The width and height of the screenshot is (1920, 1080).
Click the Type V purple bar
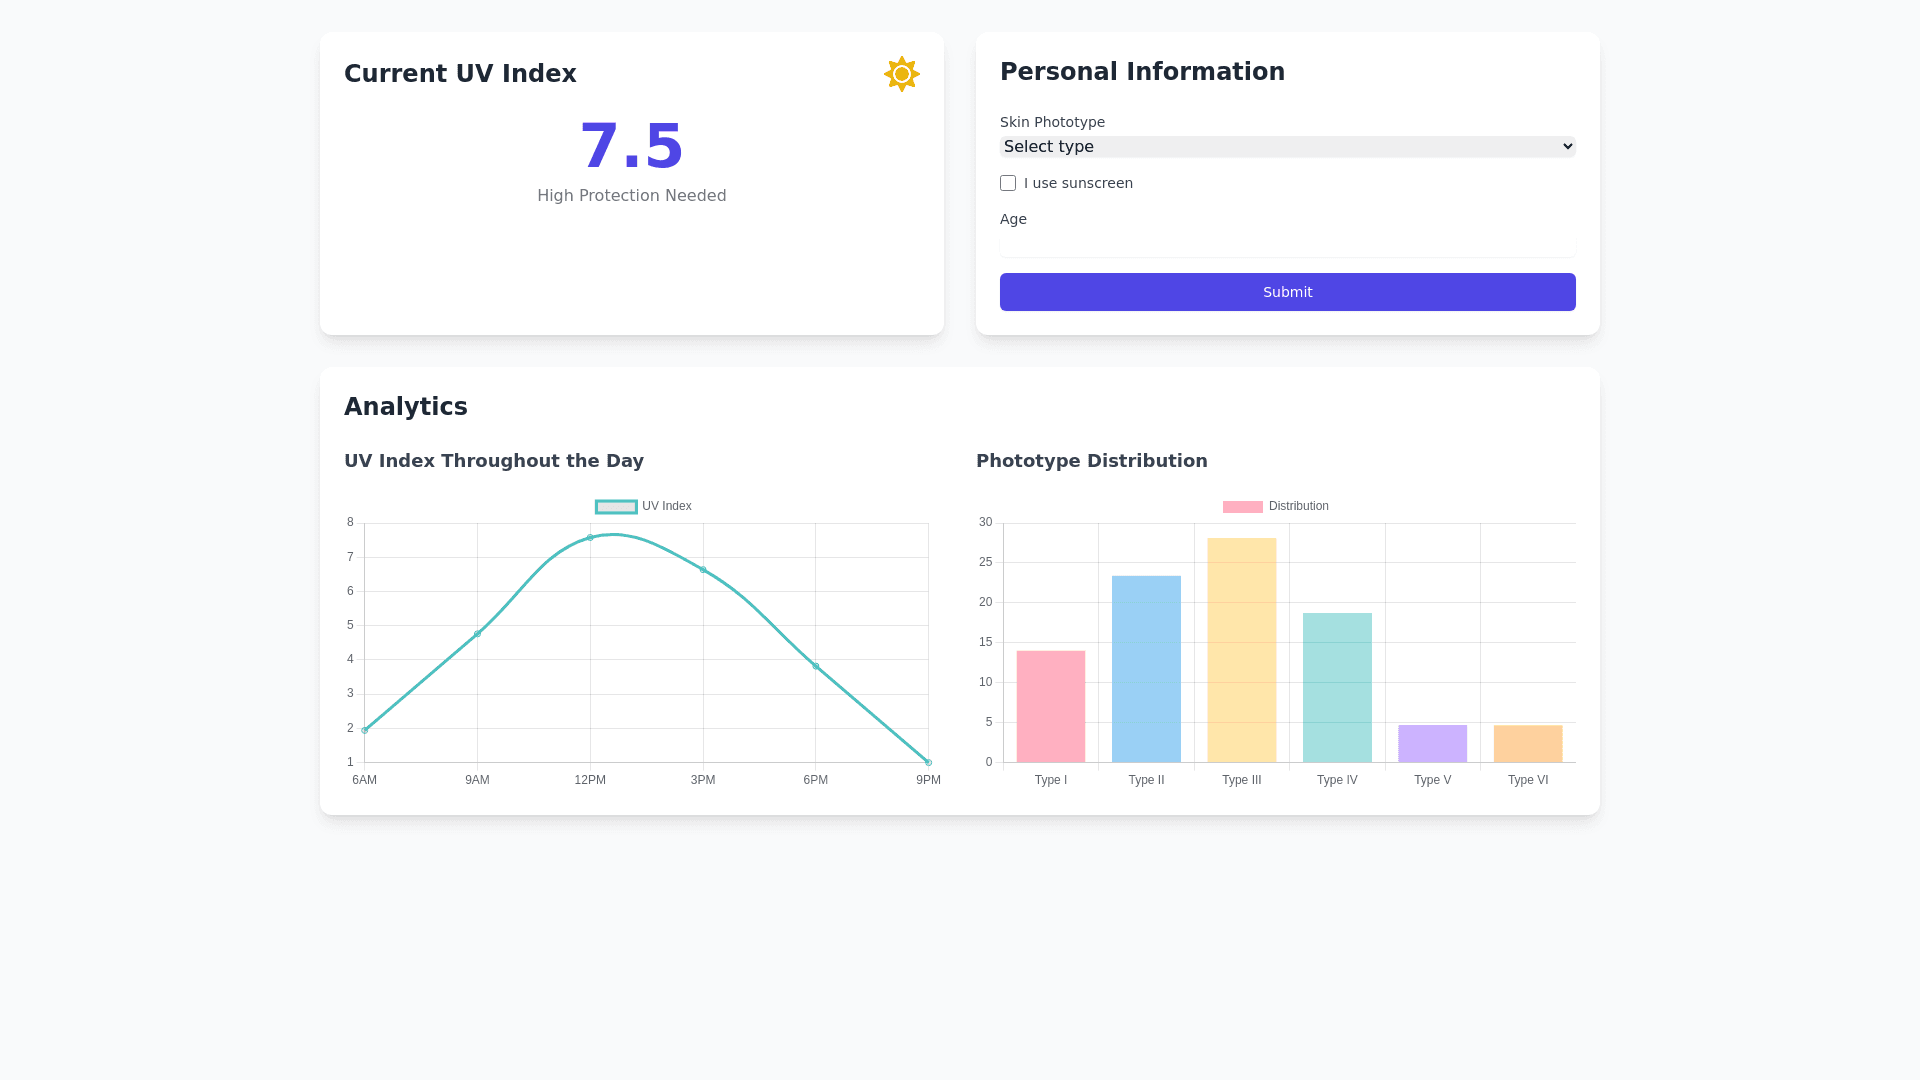[x=1432, y=743]
